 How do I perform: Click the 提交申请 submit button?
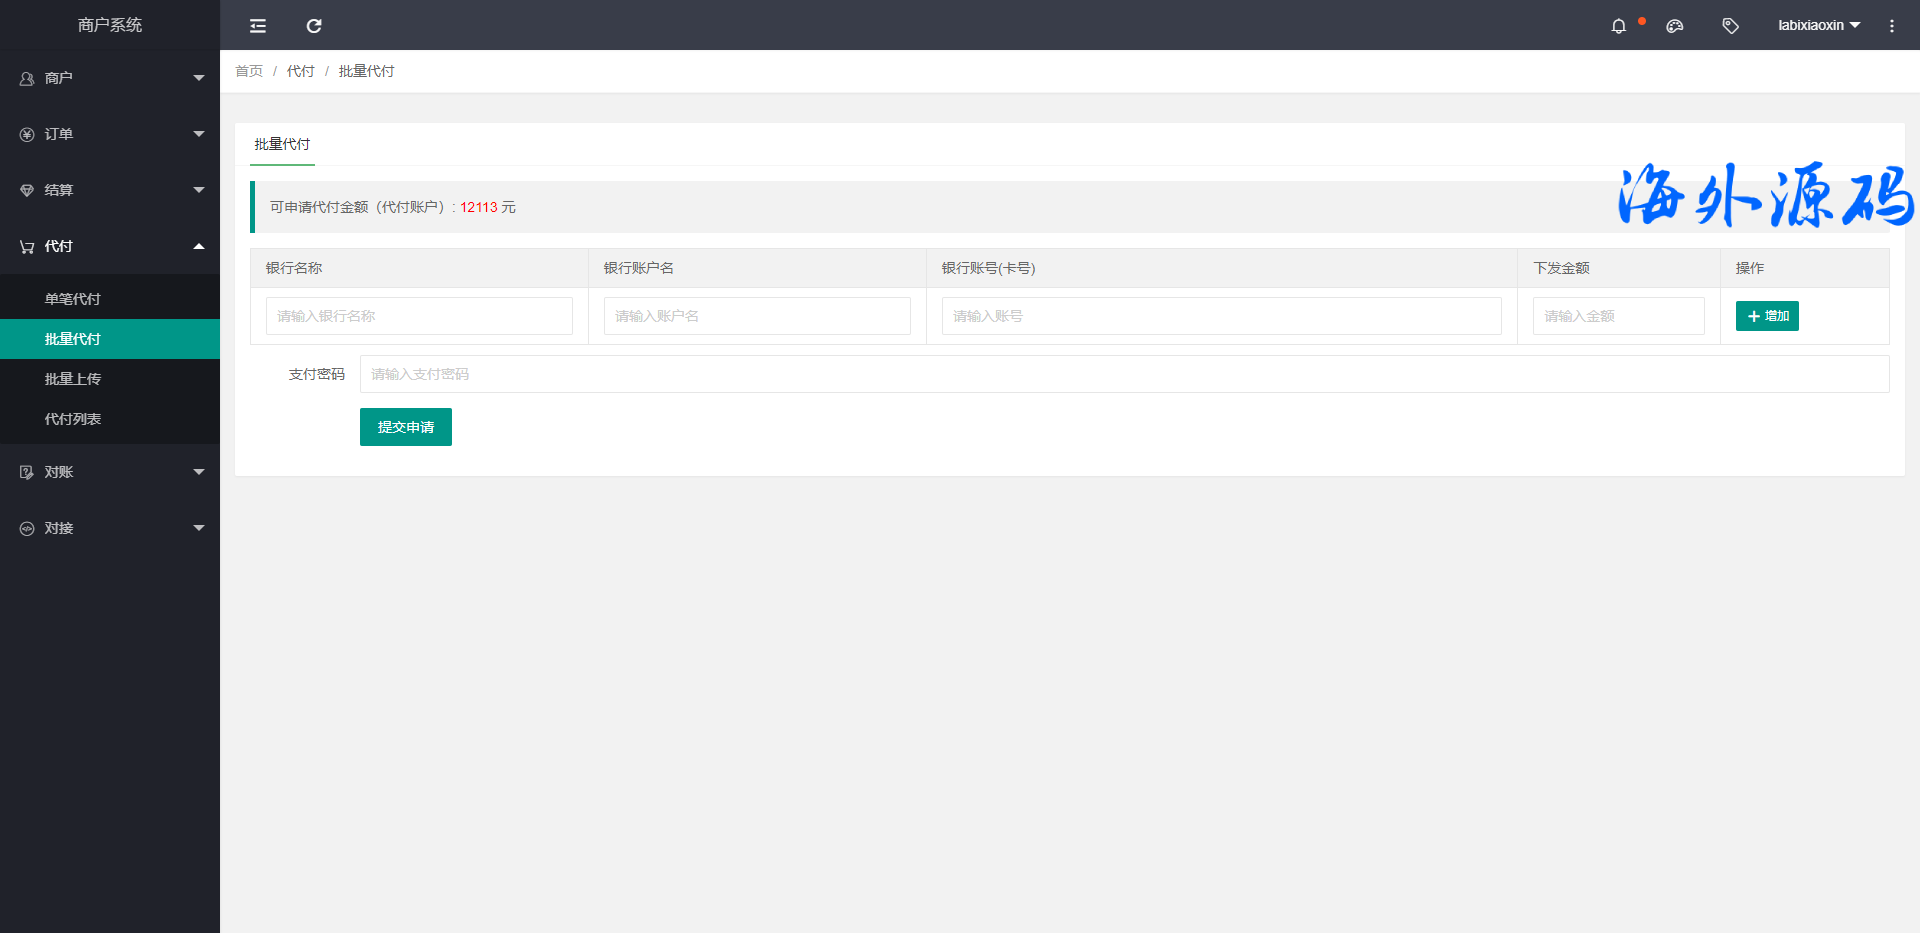click(405, 427)
